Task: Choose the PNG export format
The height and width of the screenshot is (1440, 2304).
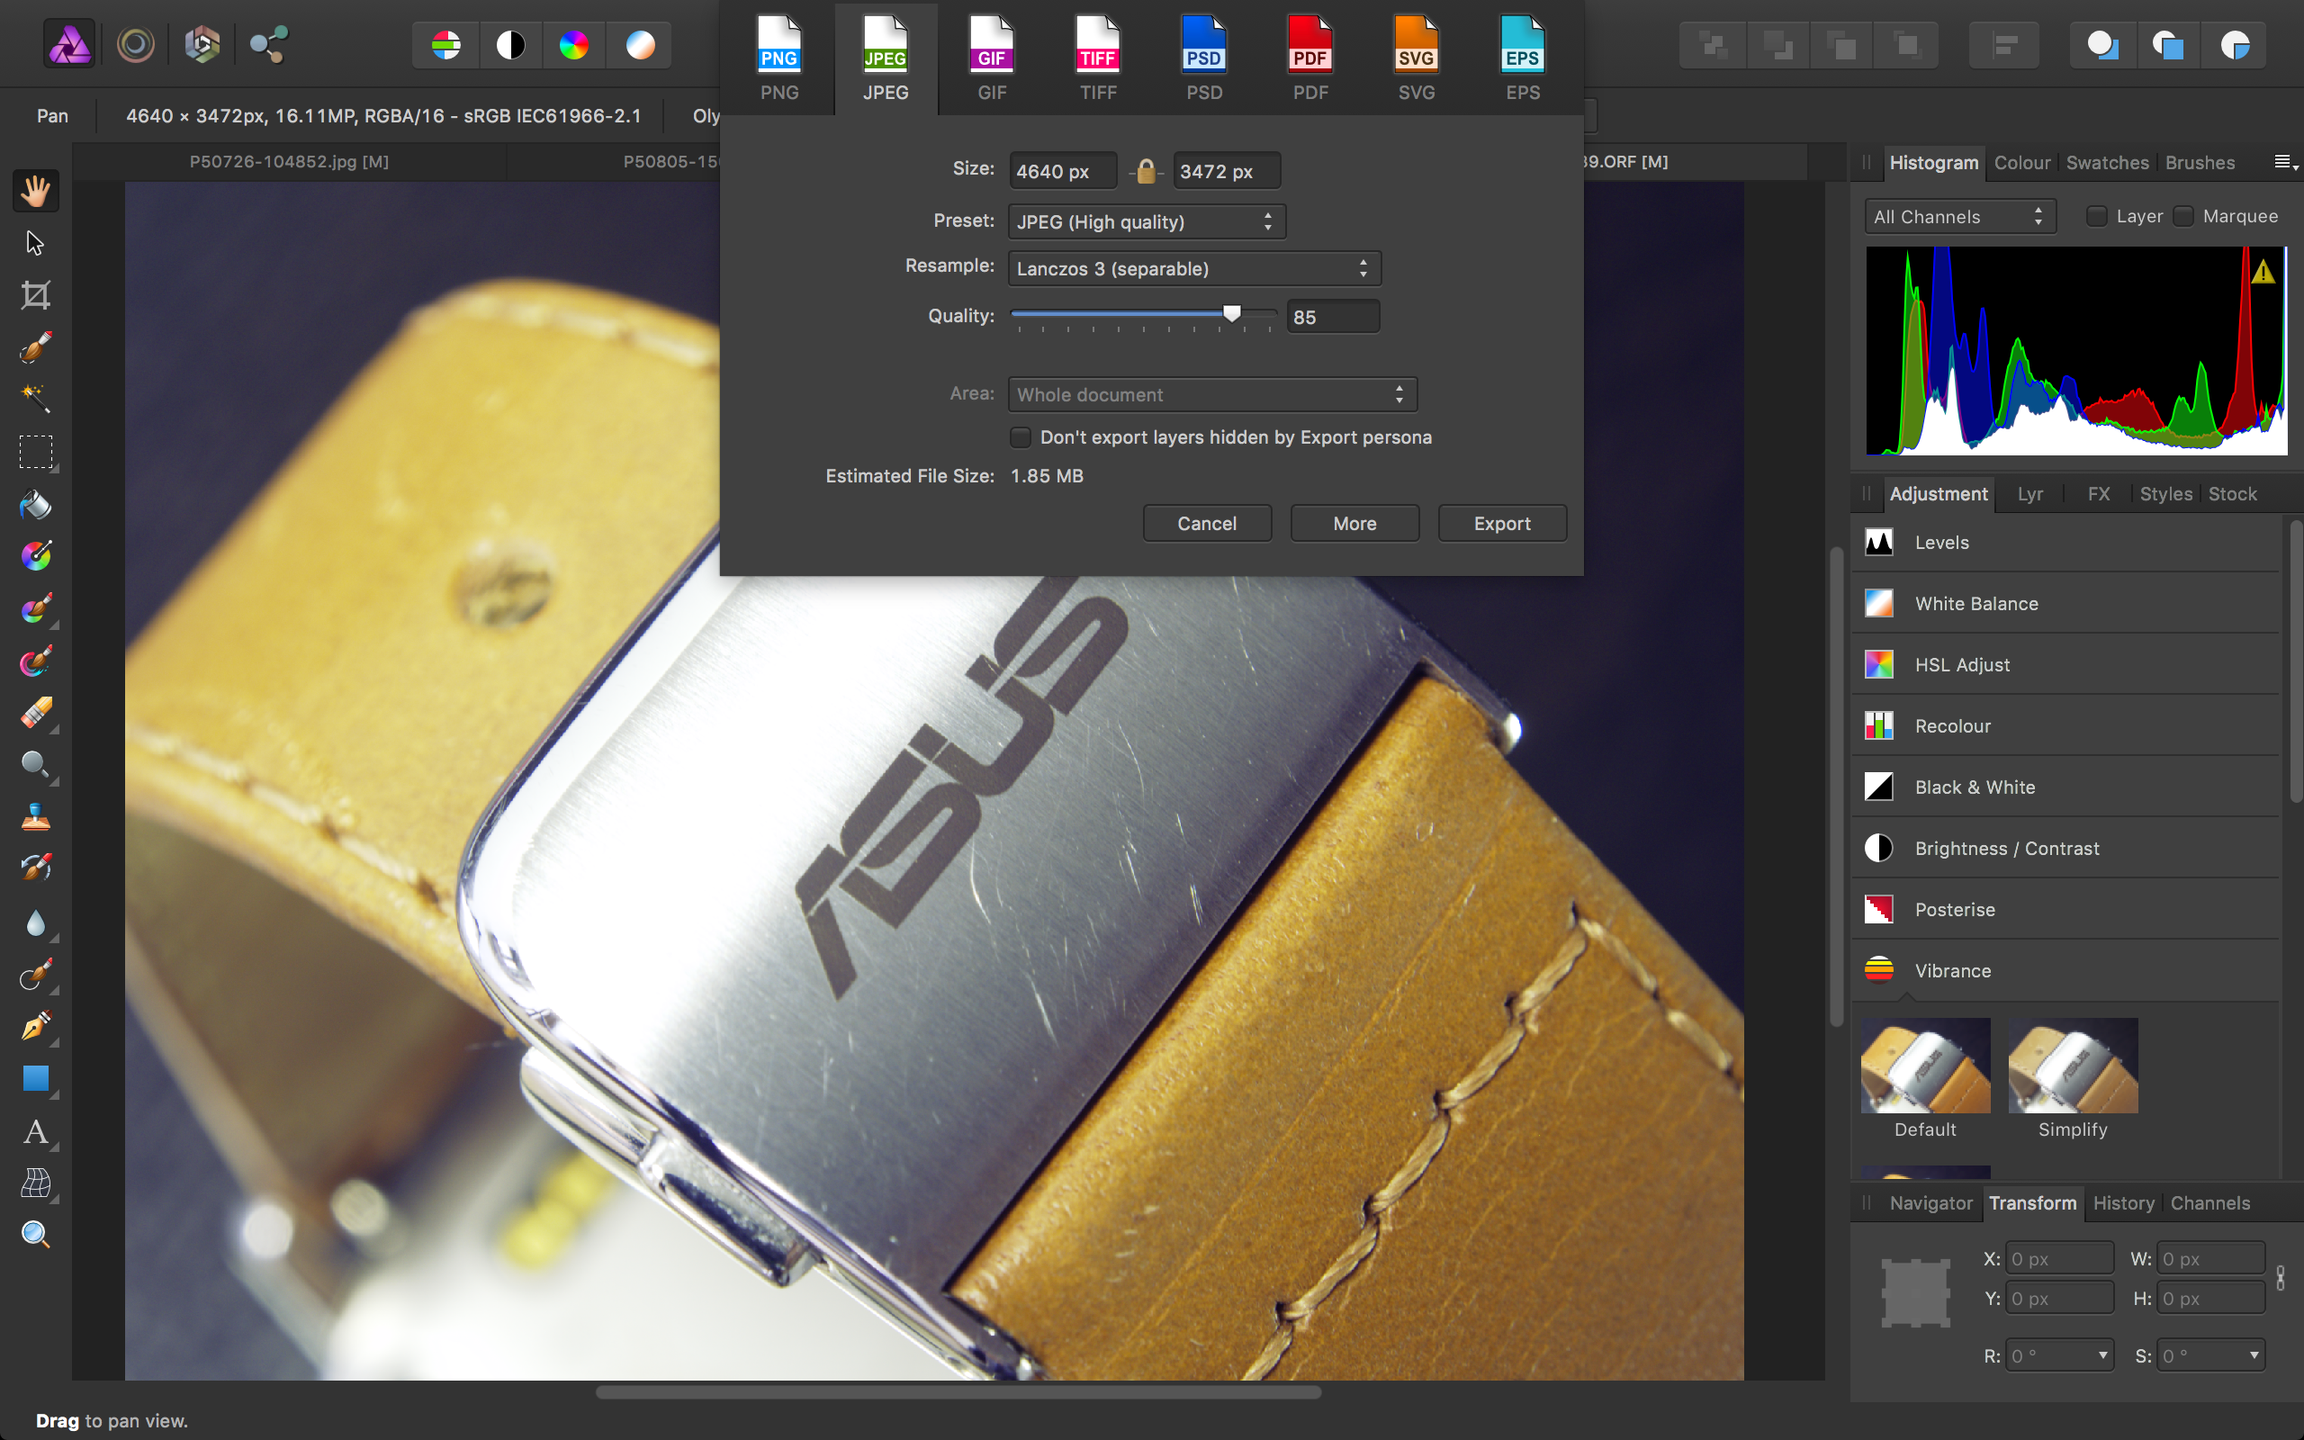Action: click(779, 59)
